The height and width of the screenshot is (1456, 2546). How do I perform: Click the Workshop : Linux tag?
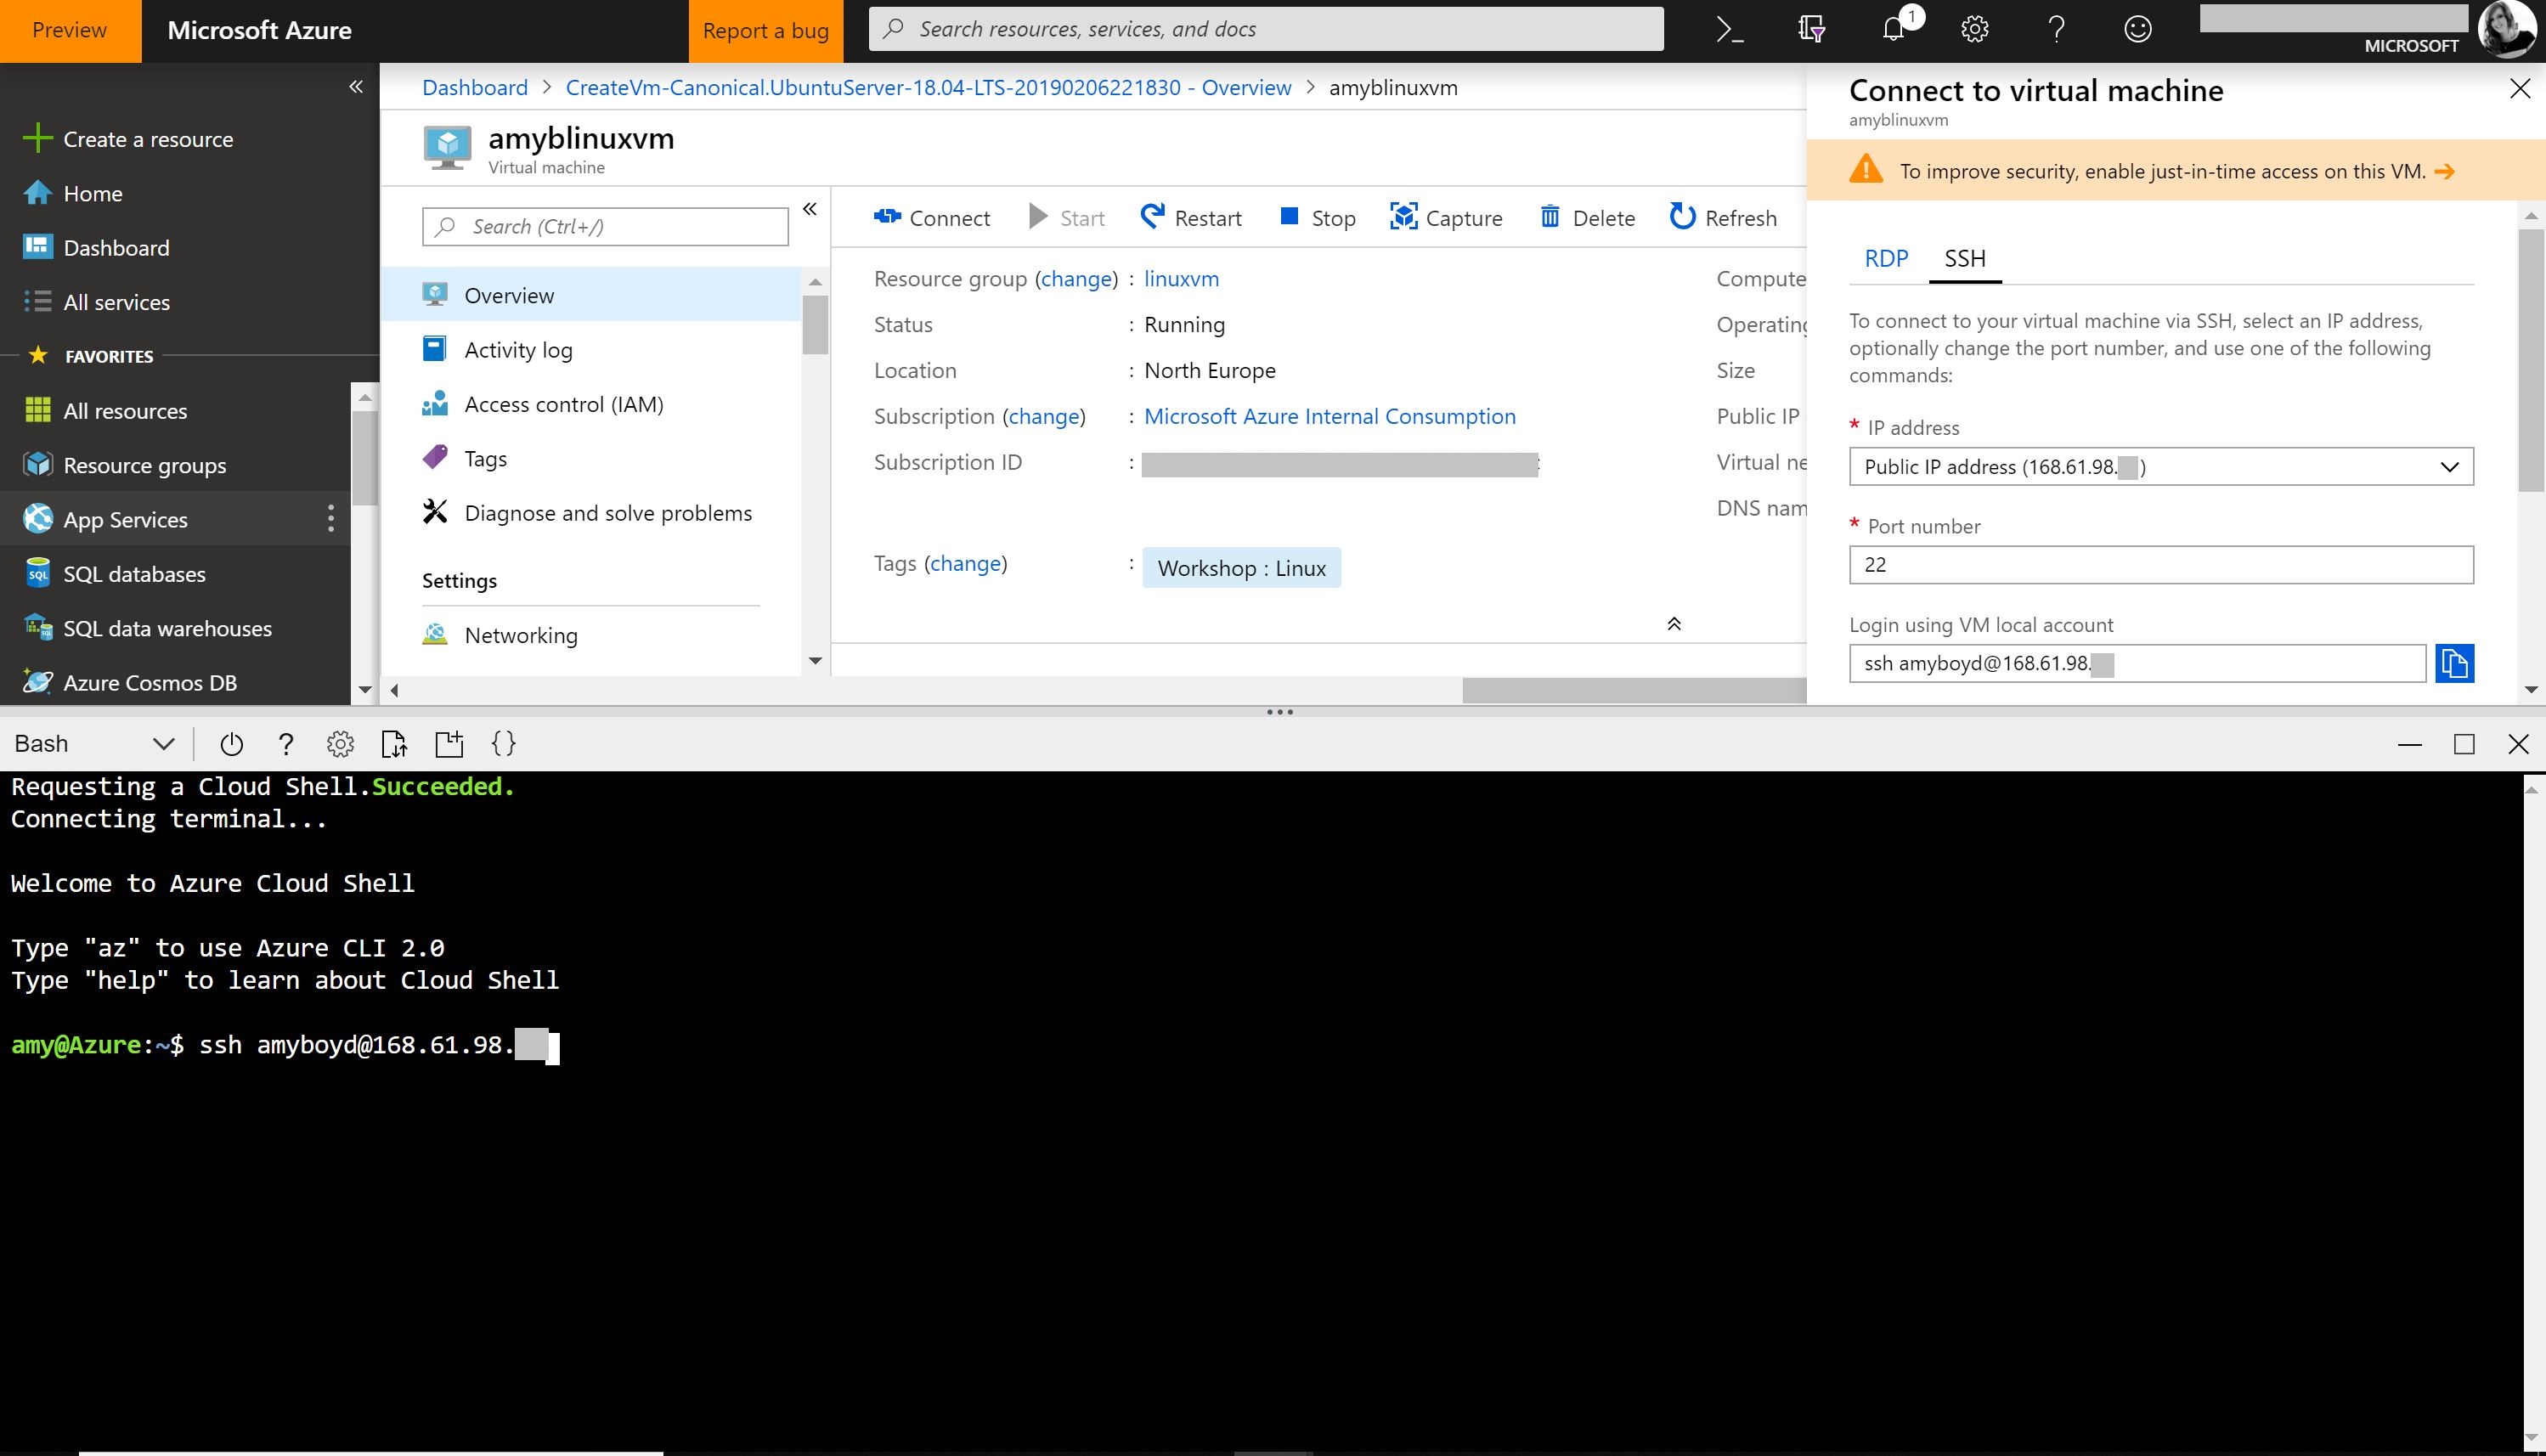click(1241, 567)
